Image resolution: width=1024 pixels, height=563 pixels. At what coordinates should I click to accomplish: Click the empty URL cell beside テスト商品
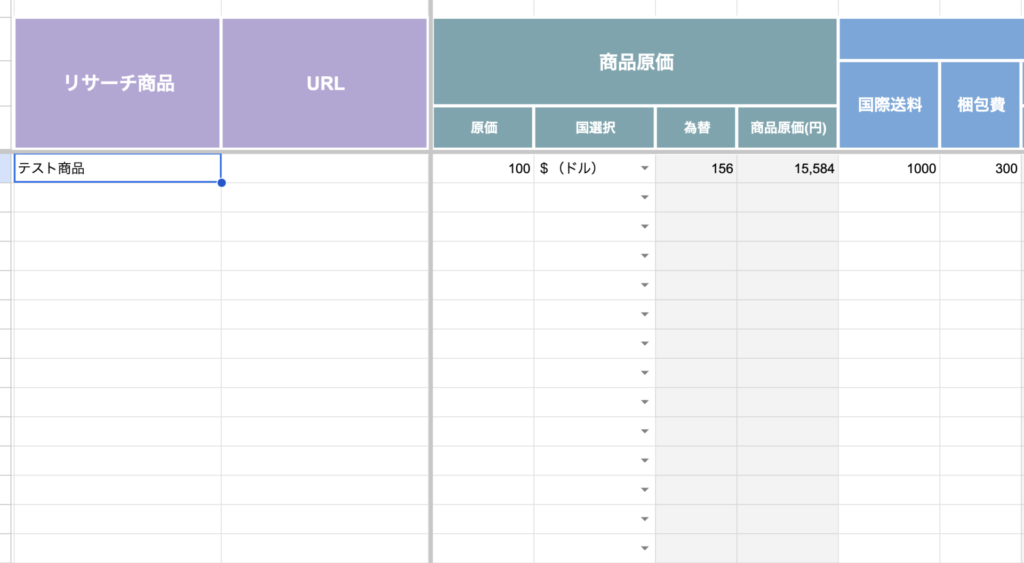click(x=325, y=169)
